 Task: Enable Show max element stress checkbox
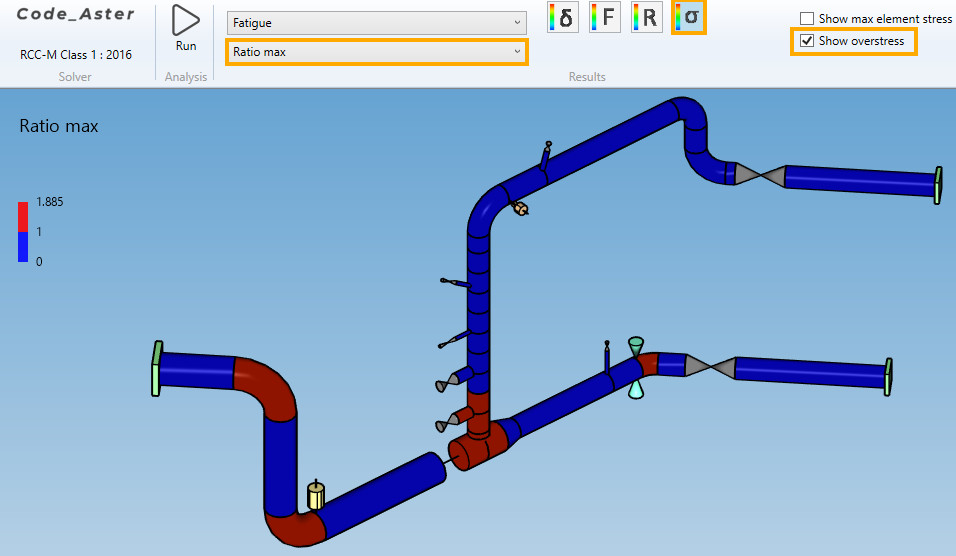tap(807, 19)
